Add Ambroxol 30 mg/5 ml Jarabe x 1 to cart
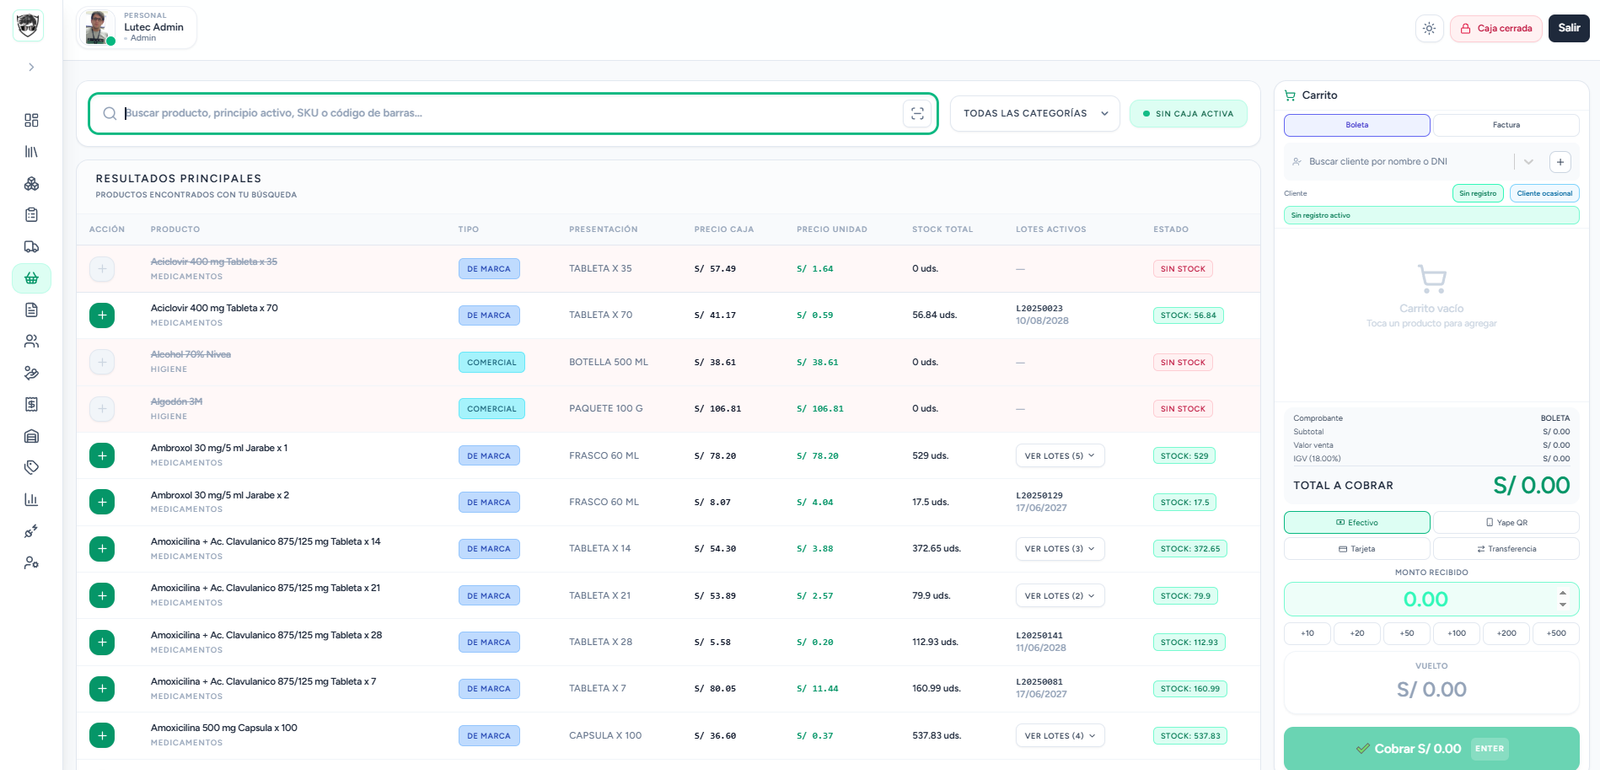 102,455
